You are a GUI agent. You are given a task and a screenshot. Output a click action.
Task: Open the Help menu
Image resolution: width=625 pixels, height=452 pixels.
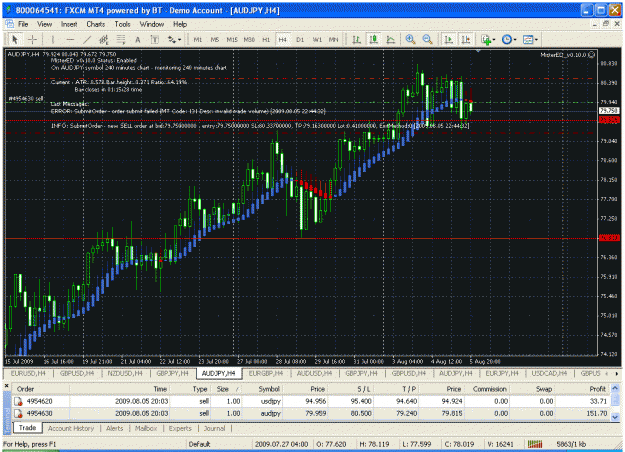point(180,24)
